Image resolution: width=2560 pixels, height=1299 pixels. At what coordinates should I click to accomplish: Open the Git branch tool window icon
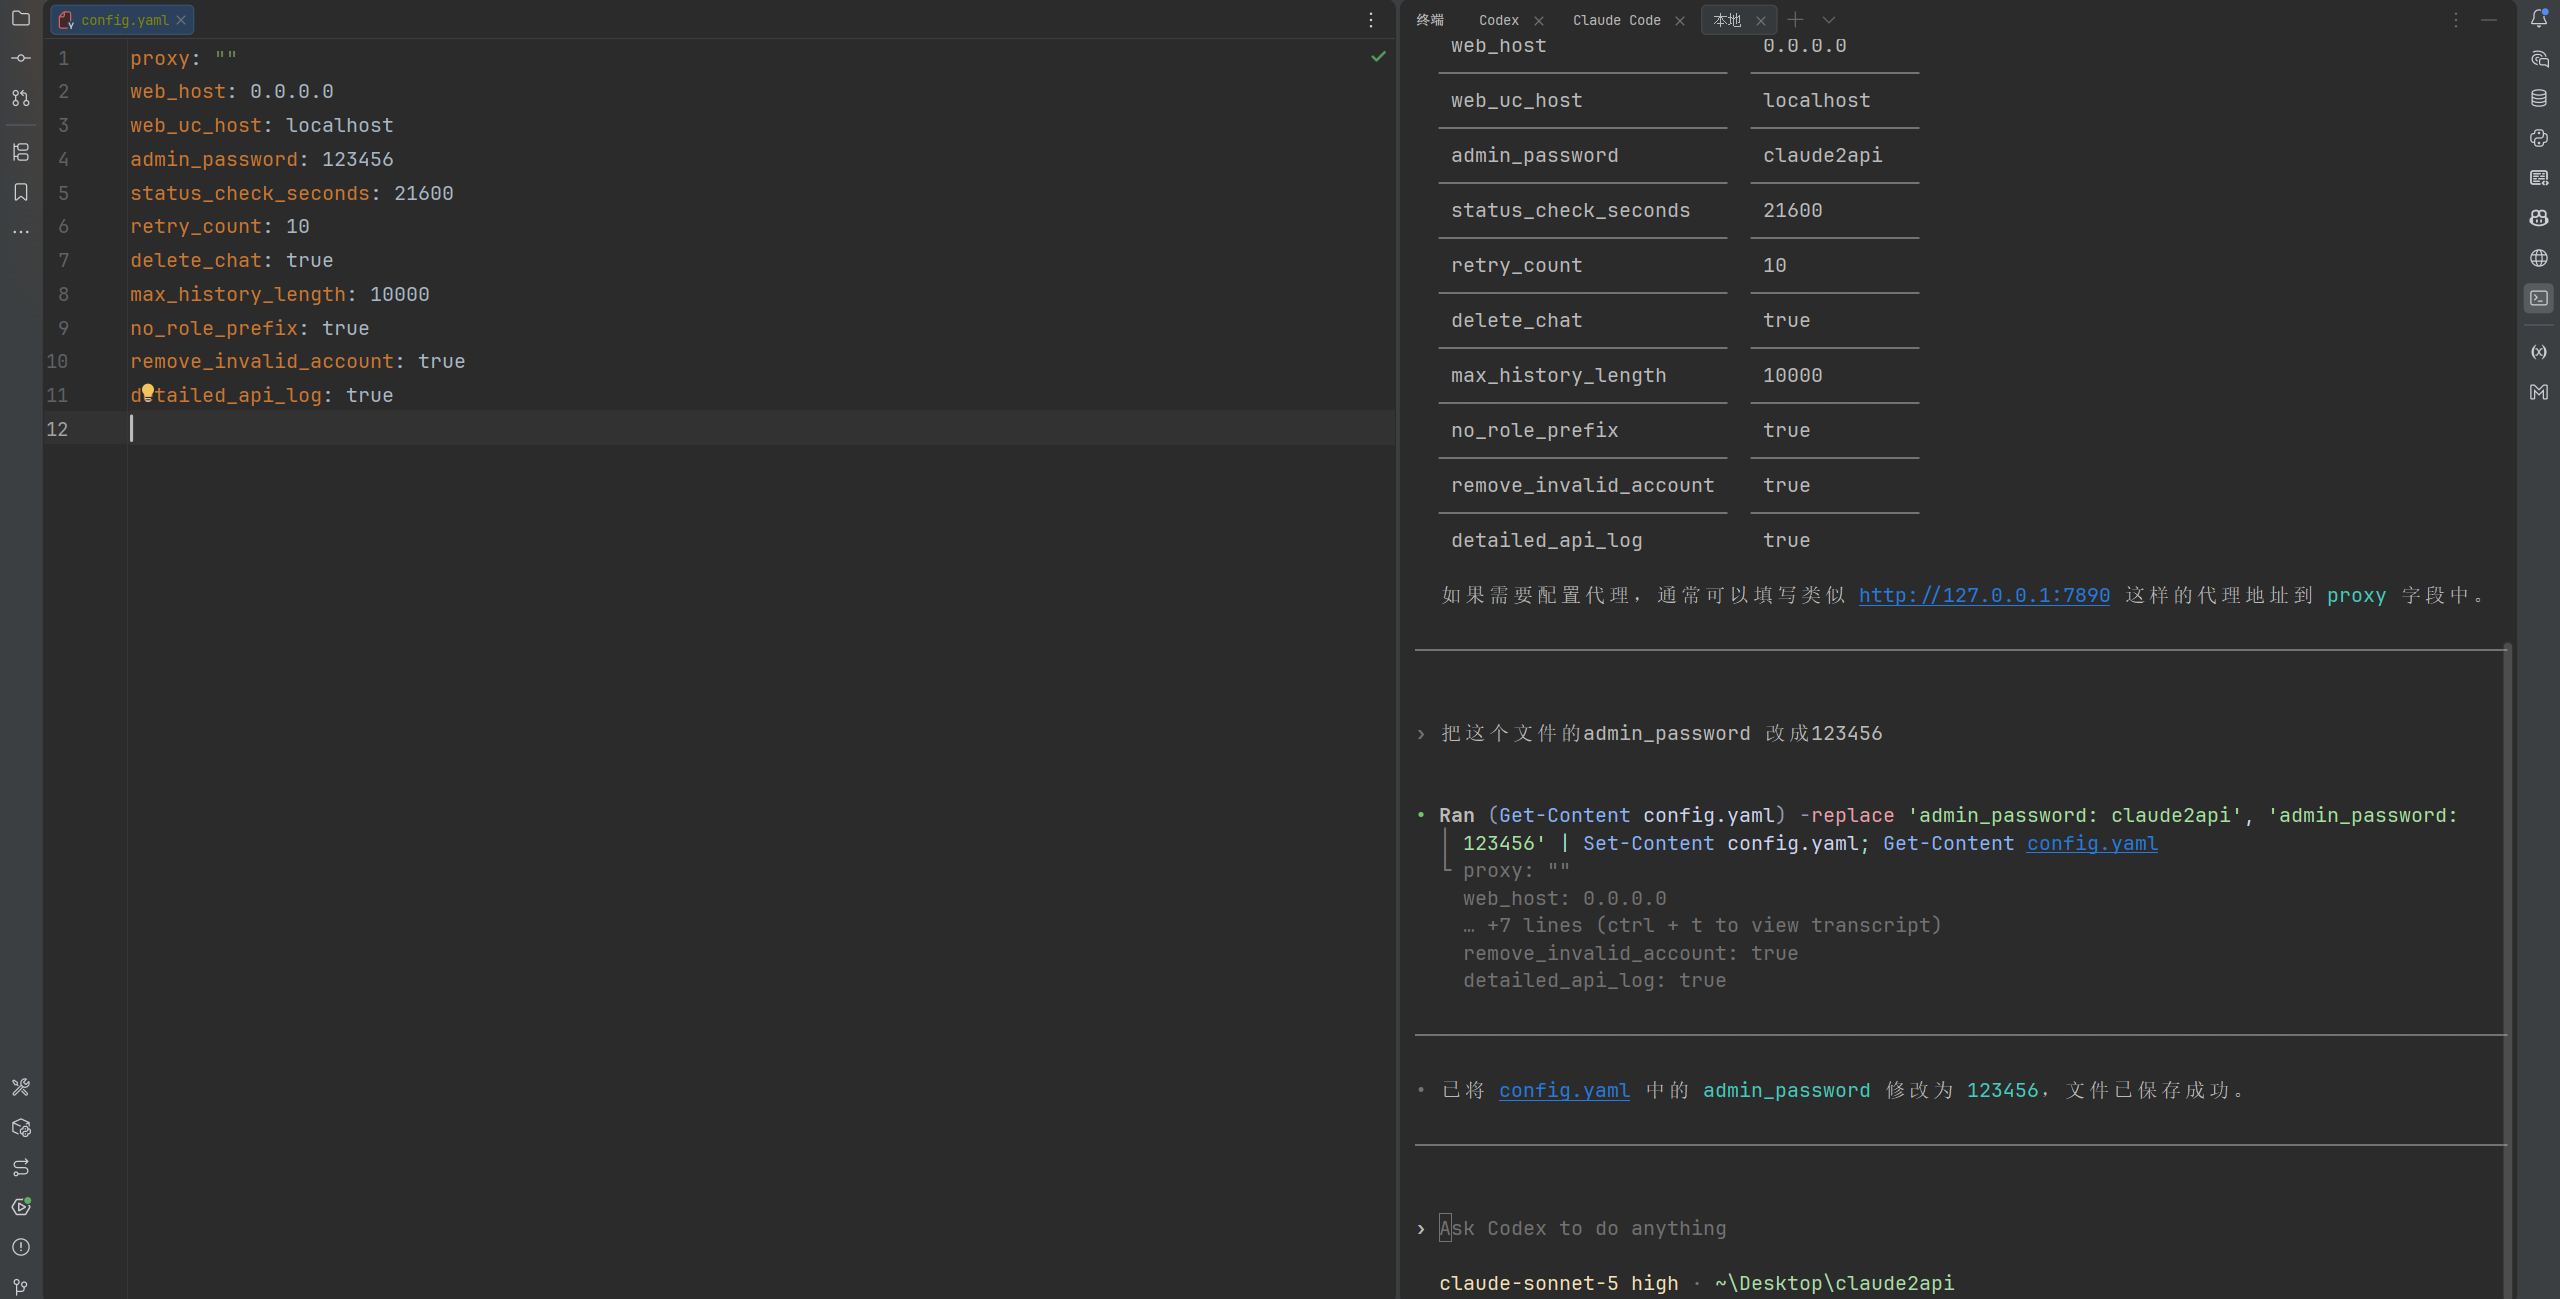[x=21, y=1286]
